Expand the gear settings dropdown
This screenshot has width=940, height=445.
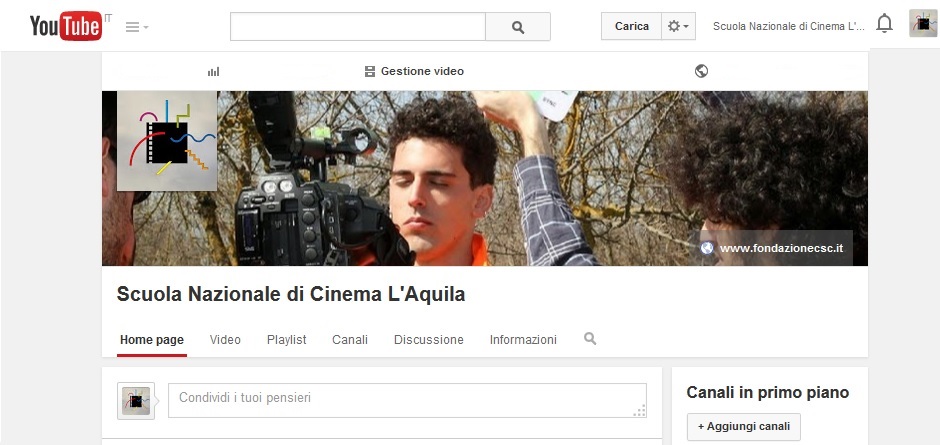coord(677,27)
